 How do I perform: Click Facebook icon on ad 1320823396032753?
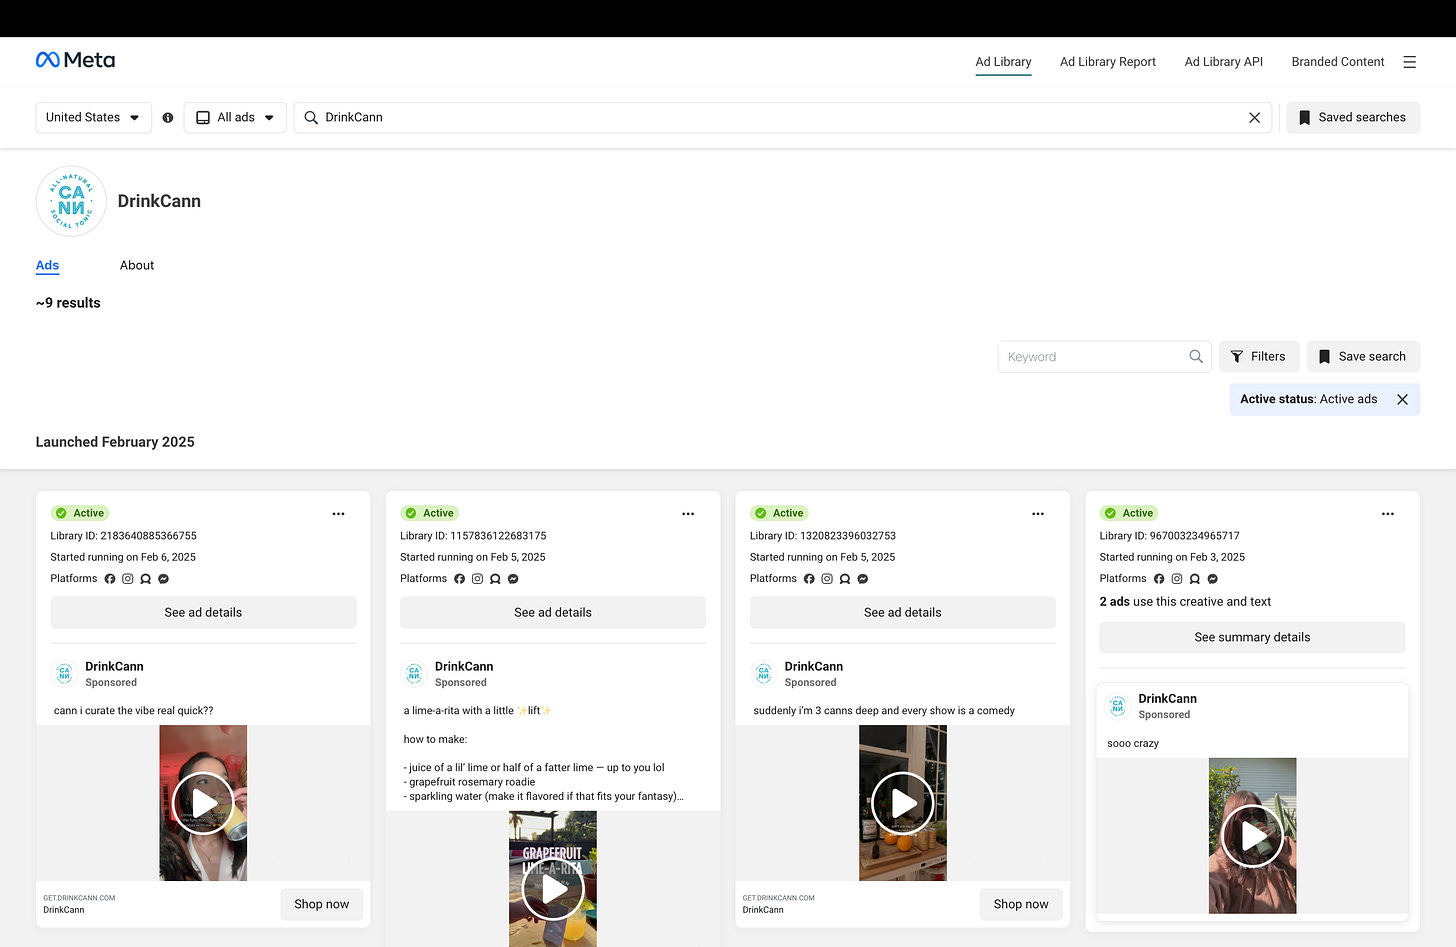809,579
